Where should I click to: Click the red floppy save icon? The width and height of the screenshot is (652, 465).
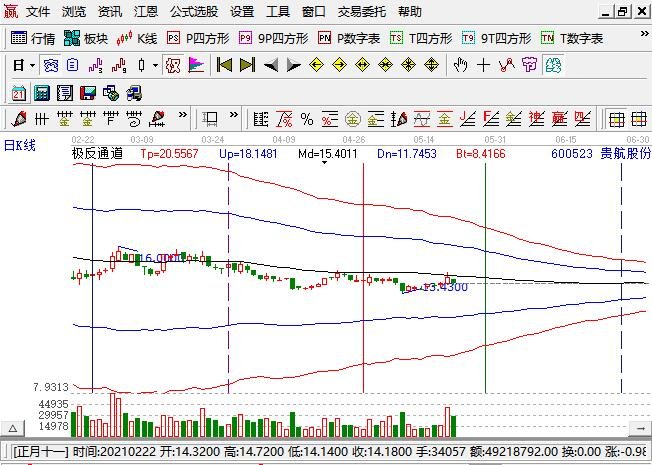pyautogui.click(x=88, y=93)
